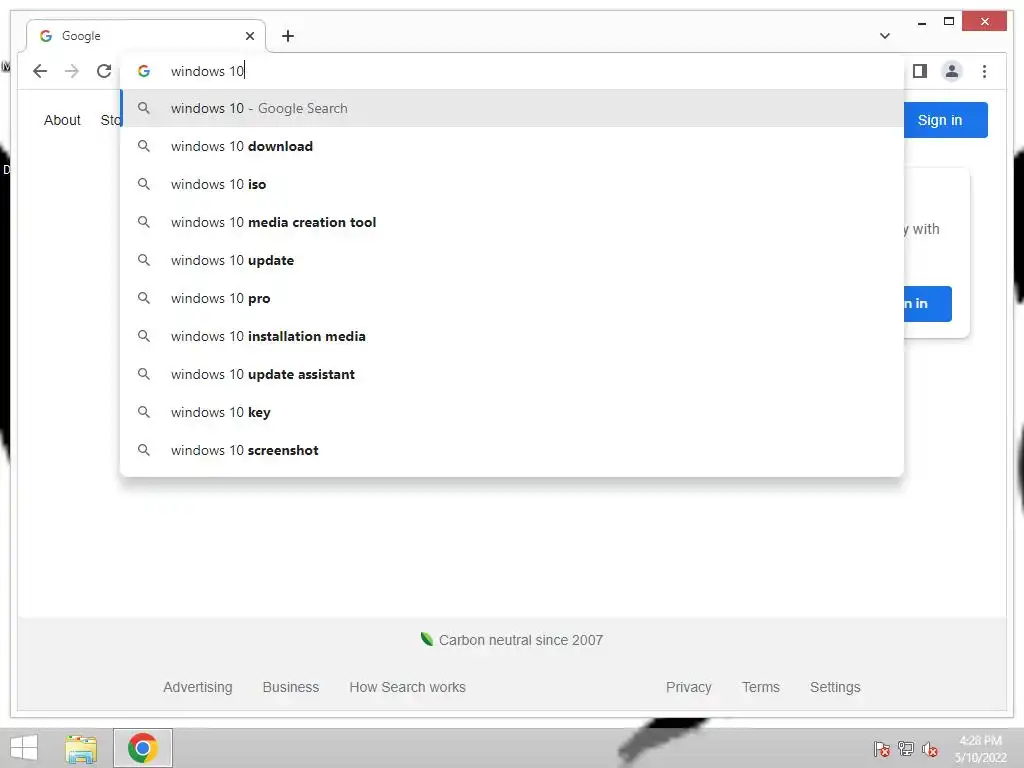Open the Chrome profile avatar
The height and width of the screenshot is (768, 1024).
pos(952,71)
